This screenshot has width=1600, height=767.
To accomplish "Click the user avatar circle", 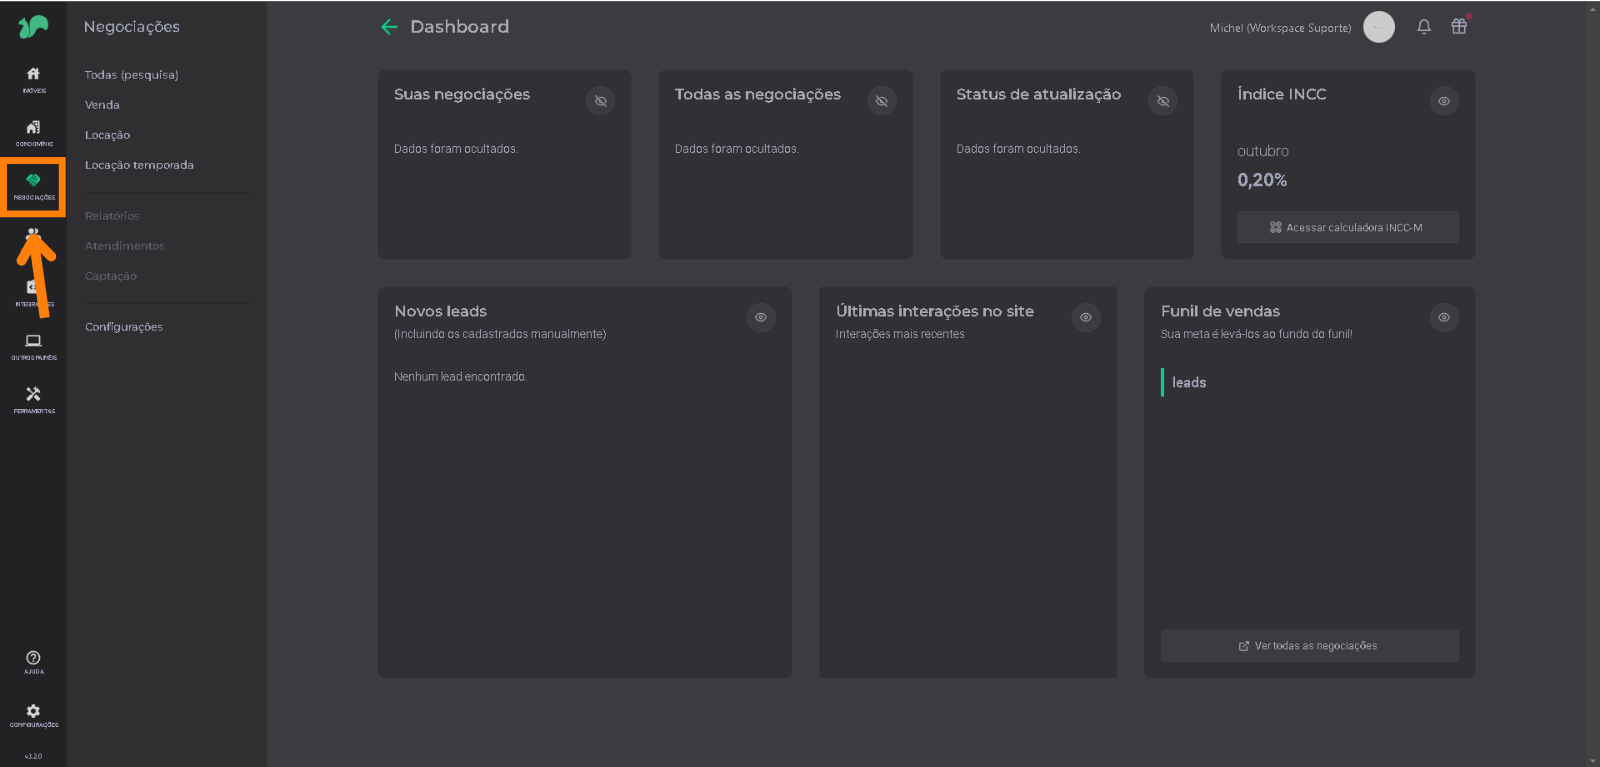I will click(x=1379, y=27).
